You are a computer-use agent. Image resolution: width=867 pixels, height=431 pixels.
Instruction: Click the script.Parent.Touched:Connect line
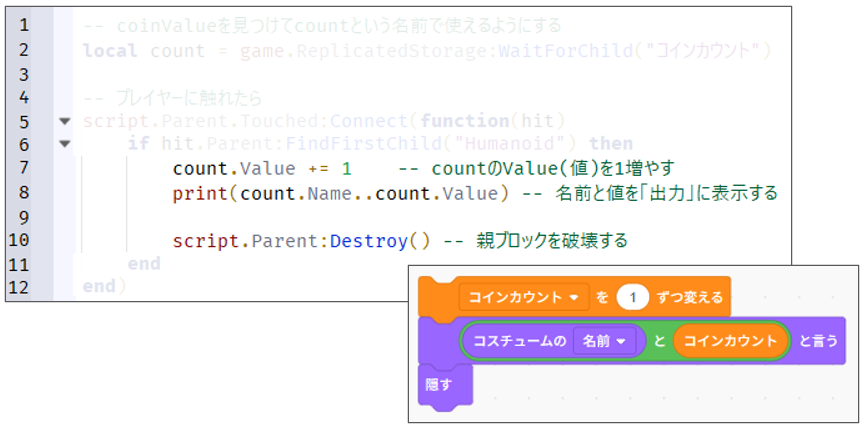point(323,121)
